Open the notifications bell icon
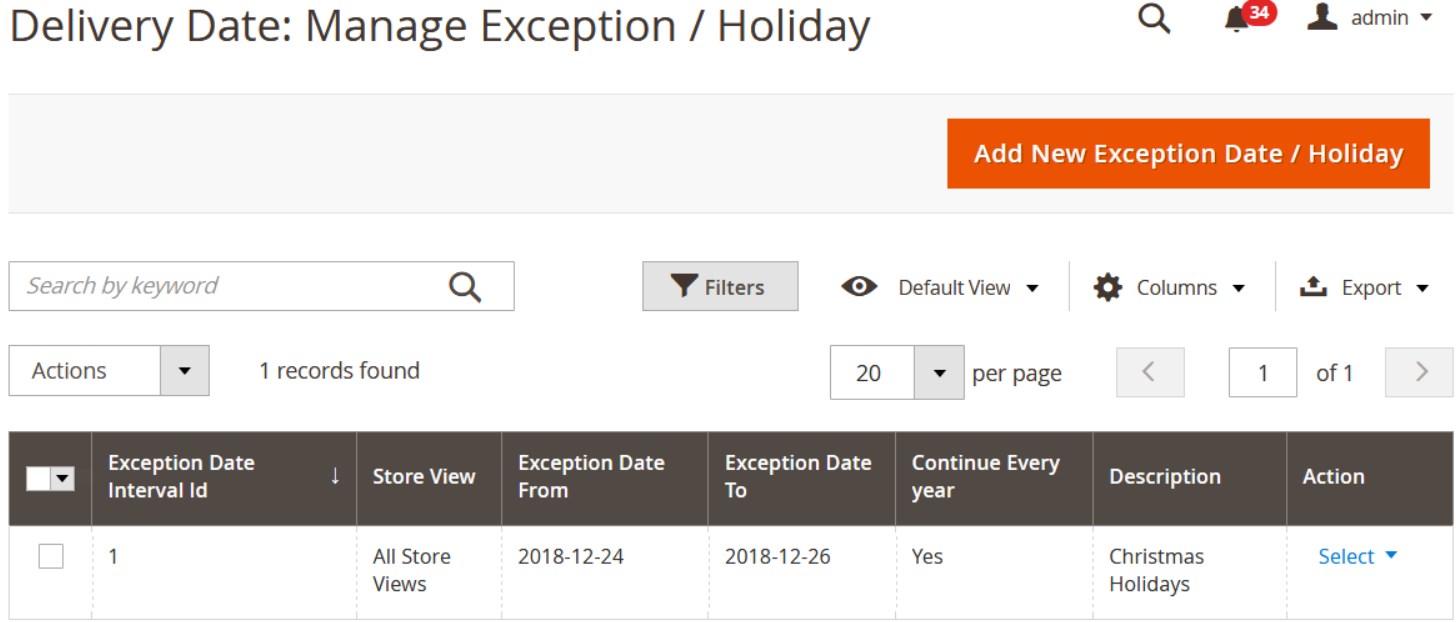Screen dimensions: 1456x622 click(x=1238, y=20)
